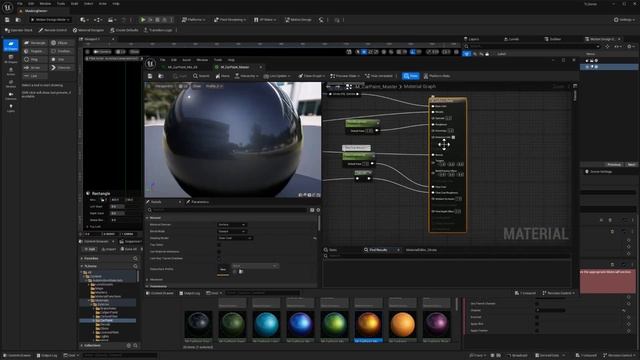
Task: Open the Parameters tab
Action: [199, 202]
